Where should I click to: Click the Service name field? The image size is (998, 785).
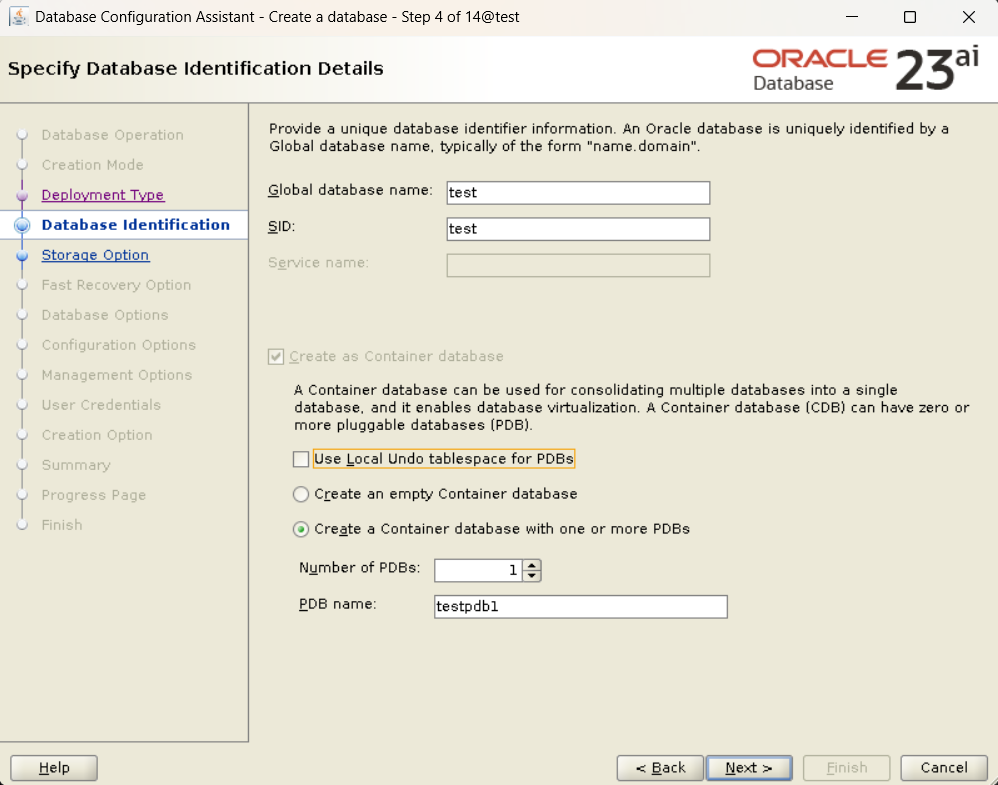[x=578, y=265]
